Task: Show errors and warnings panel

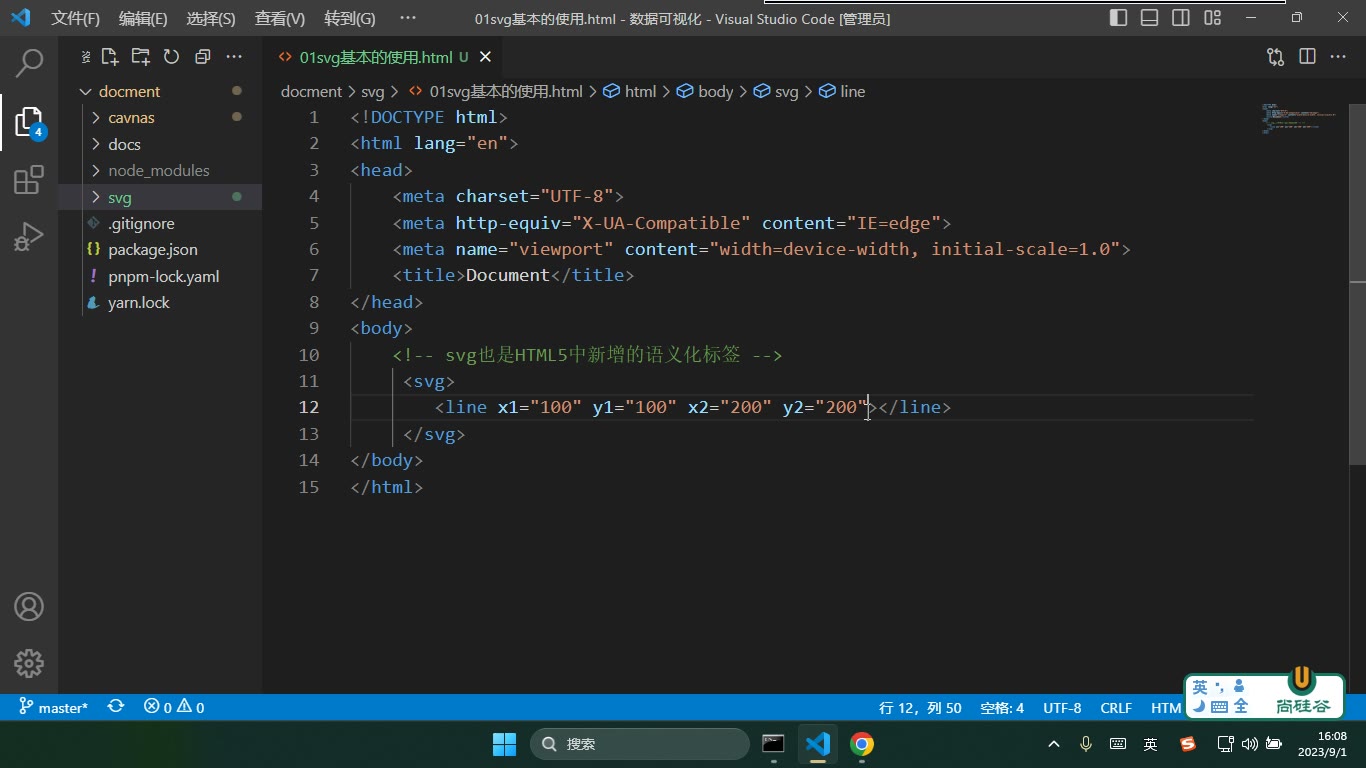Action: coord(174,707)
